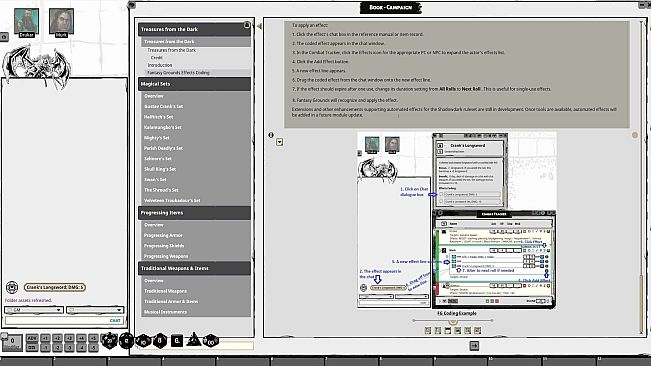This screenshot has width=651, height=366.
Task: Select the Mork character portrait
Action: (61, 20)
